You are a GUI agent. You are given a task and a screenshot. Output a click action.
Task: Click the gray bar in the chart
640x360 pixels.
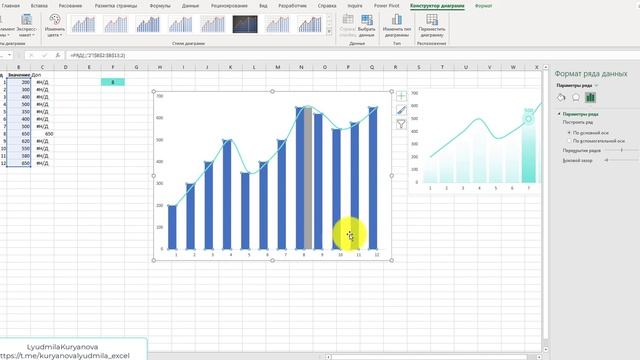[308, 178]
